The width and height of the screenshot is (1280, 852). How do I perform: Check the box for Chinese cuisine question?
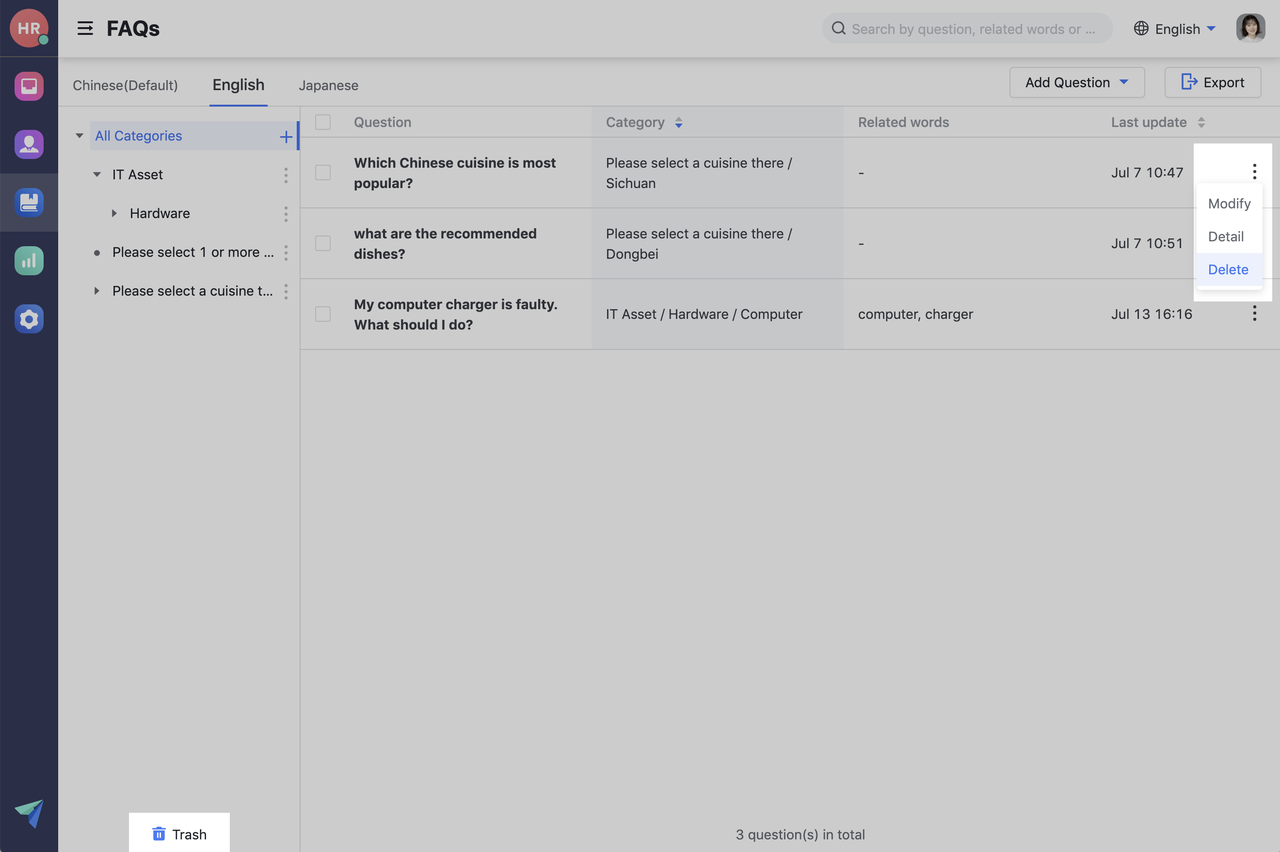323,173
